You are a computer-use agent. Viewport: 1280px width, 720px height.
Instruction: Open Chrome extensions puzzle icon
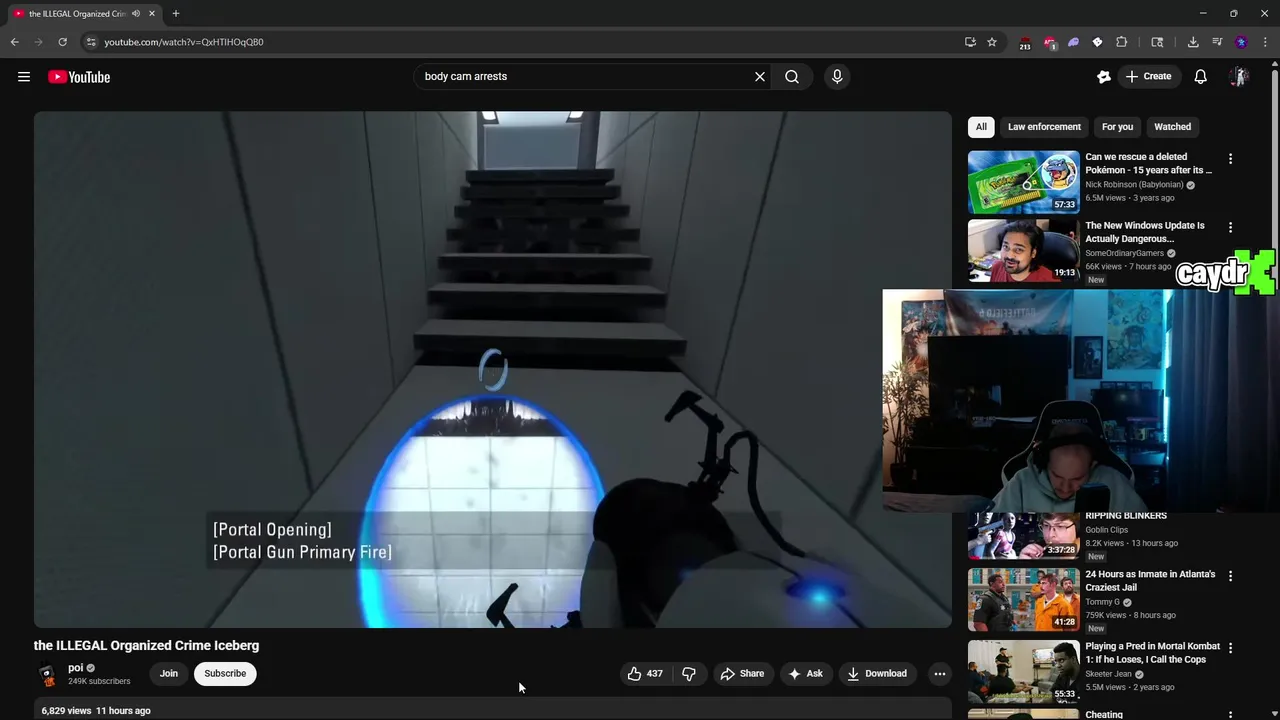point(1121,42)
